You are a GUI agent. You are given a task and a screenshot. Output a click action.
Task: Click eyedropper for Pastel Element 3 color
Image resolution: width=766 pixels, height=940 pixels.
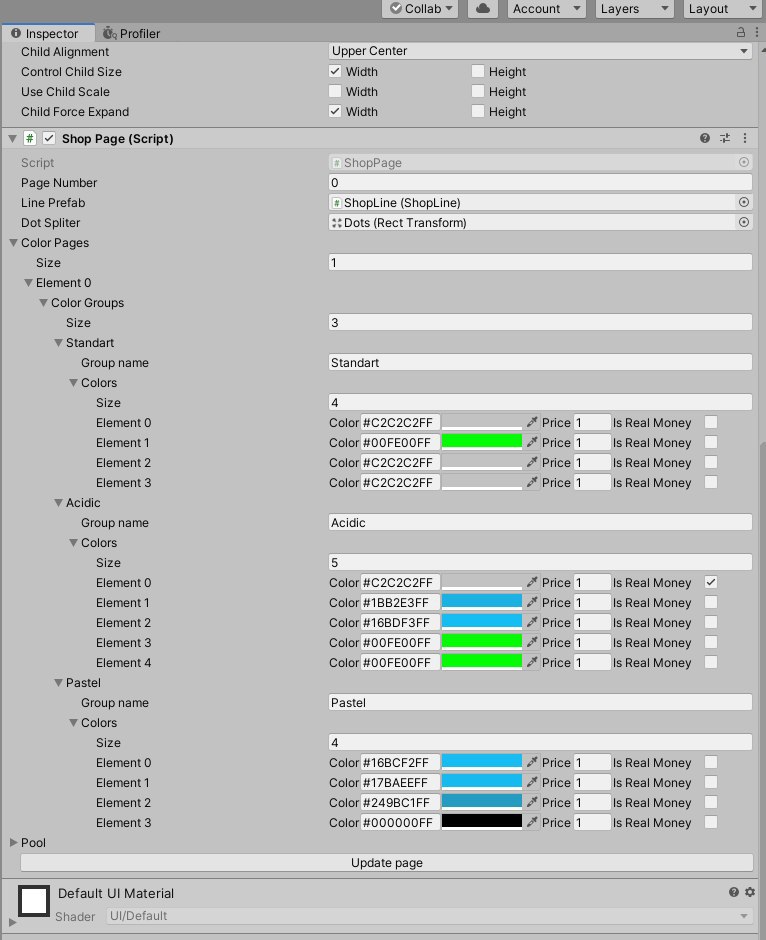[532, 822]
